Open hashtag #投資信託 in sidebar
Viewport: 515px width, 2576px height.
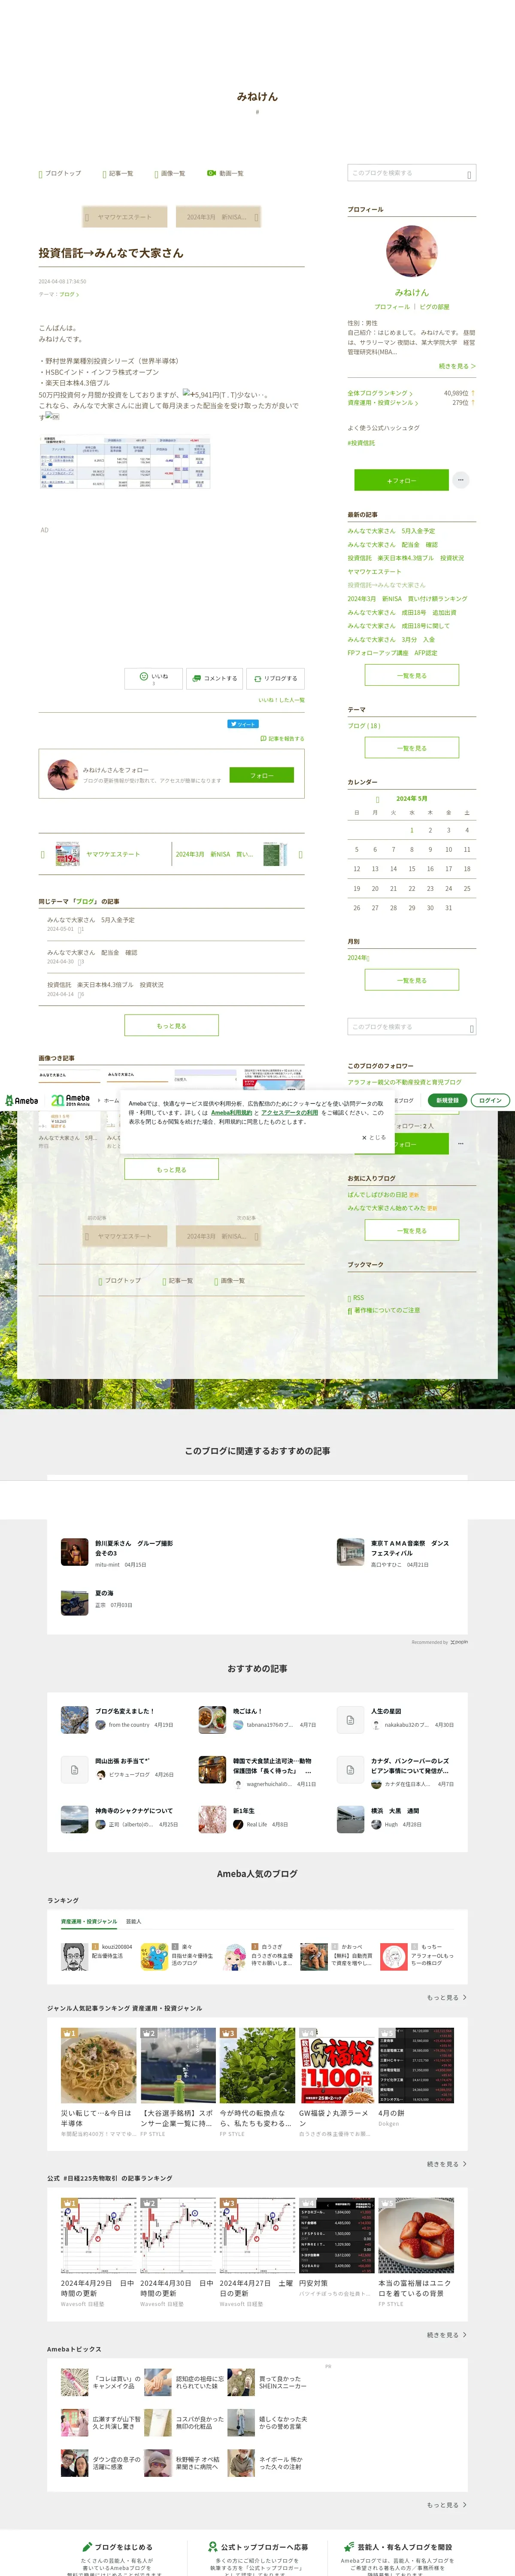click(x=361, y=443)
